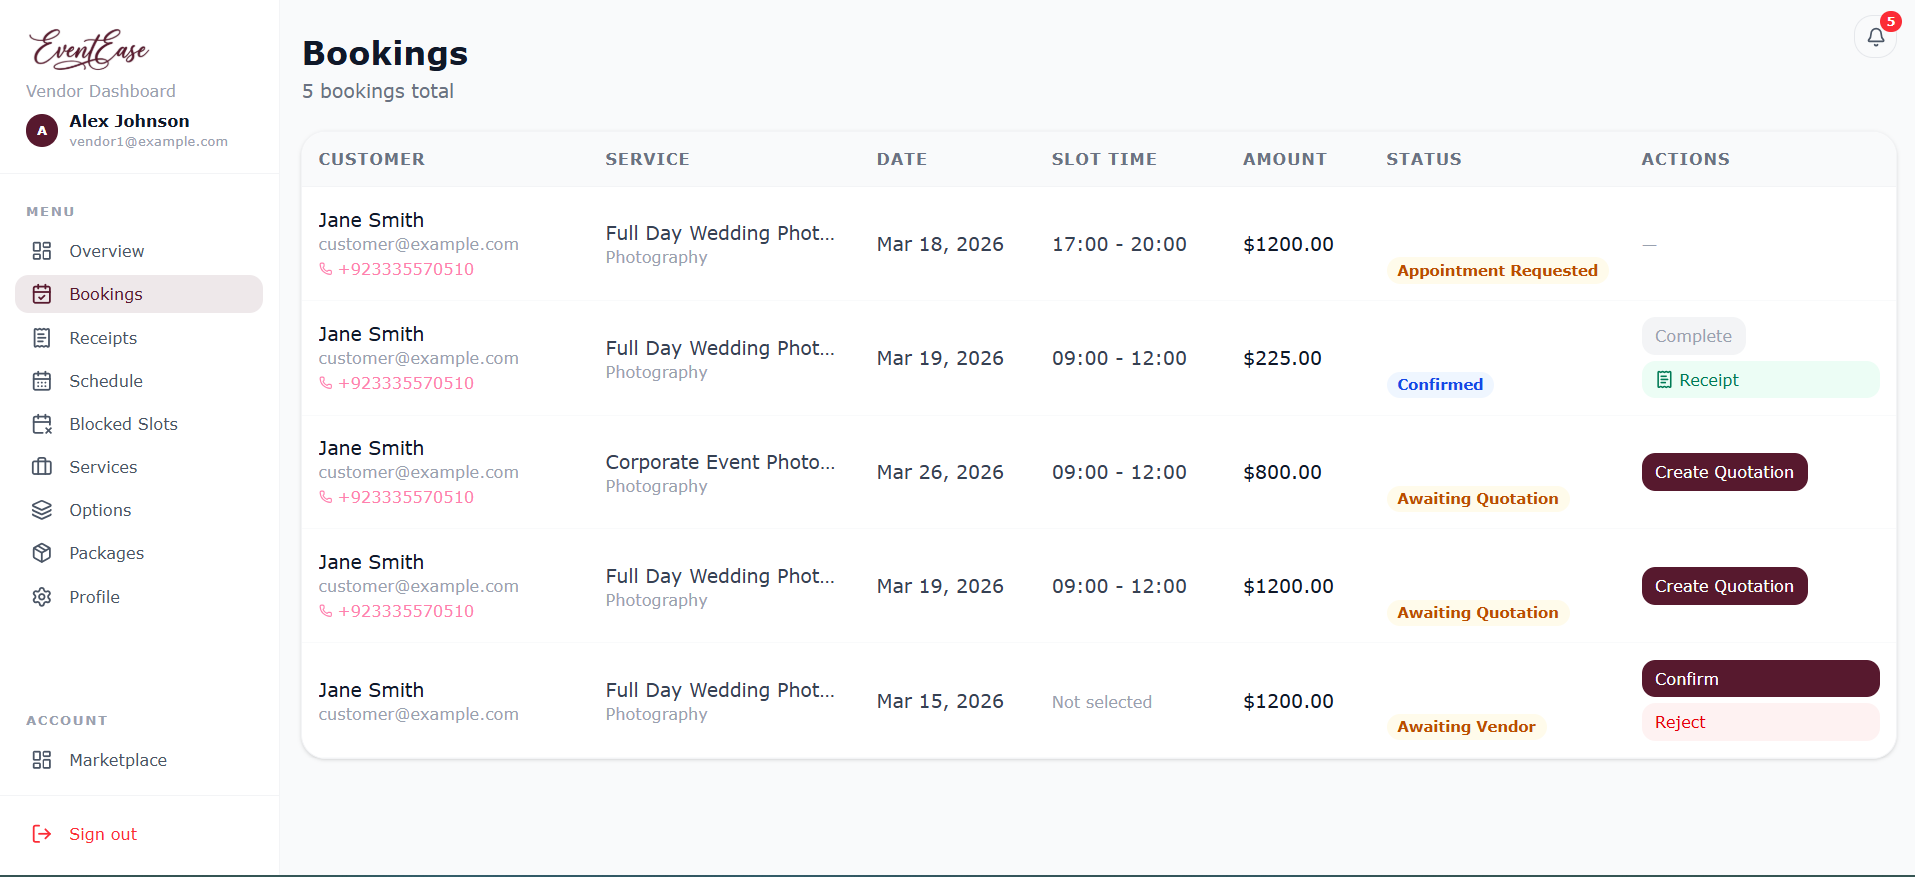This screenshot has width=1915, height=877.
Task: Open the Overview menu icon
Action: 41,251
